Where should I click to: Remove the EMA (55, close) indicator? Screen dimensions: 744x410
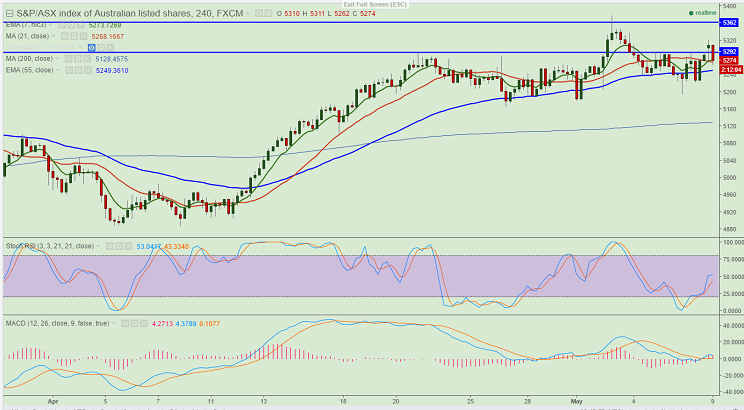[x=88, y=70]
